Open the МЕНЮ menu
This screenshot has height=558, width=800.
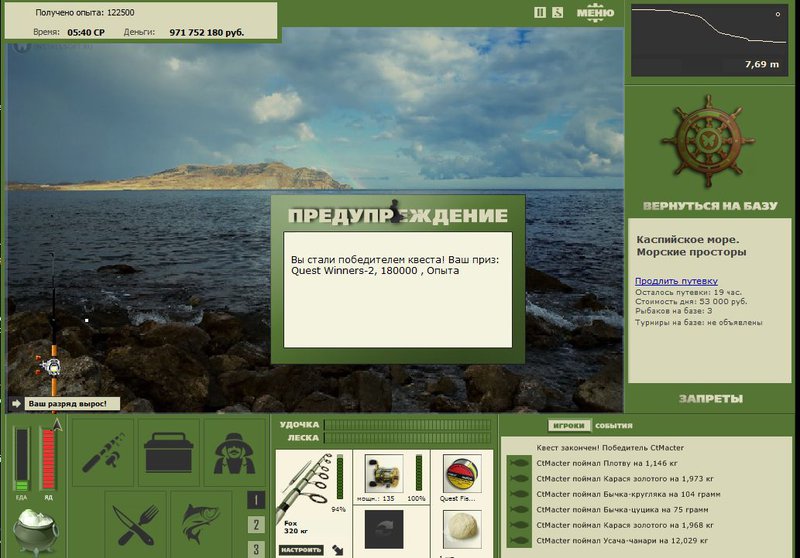point(595,13)
